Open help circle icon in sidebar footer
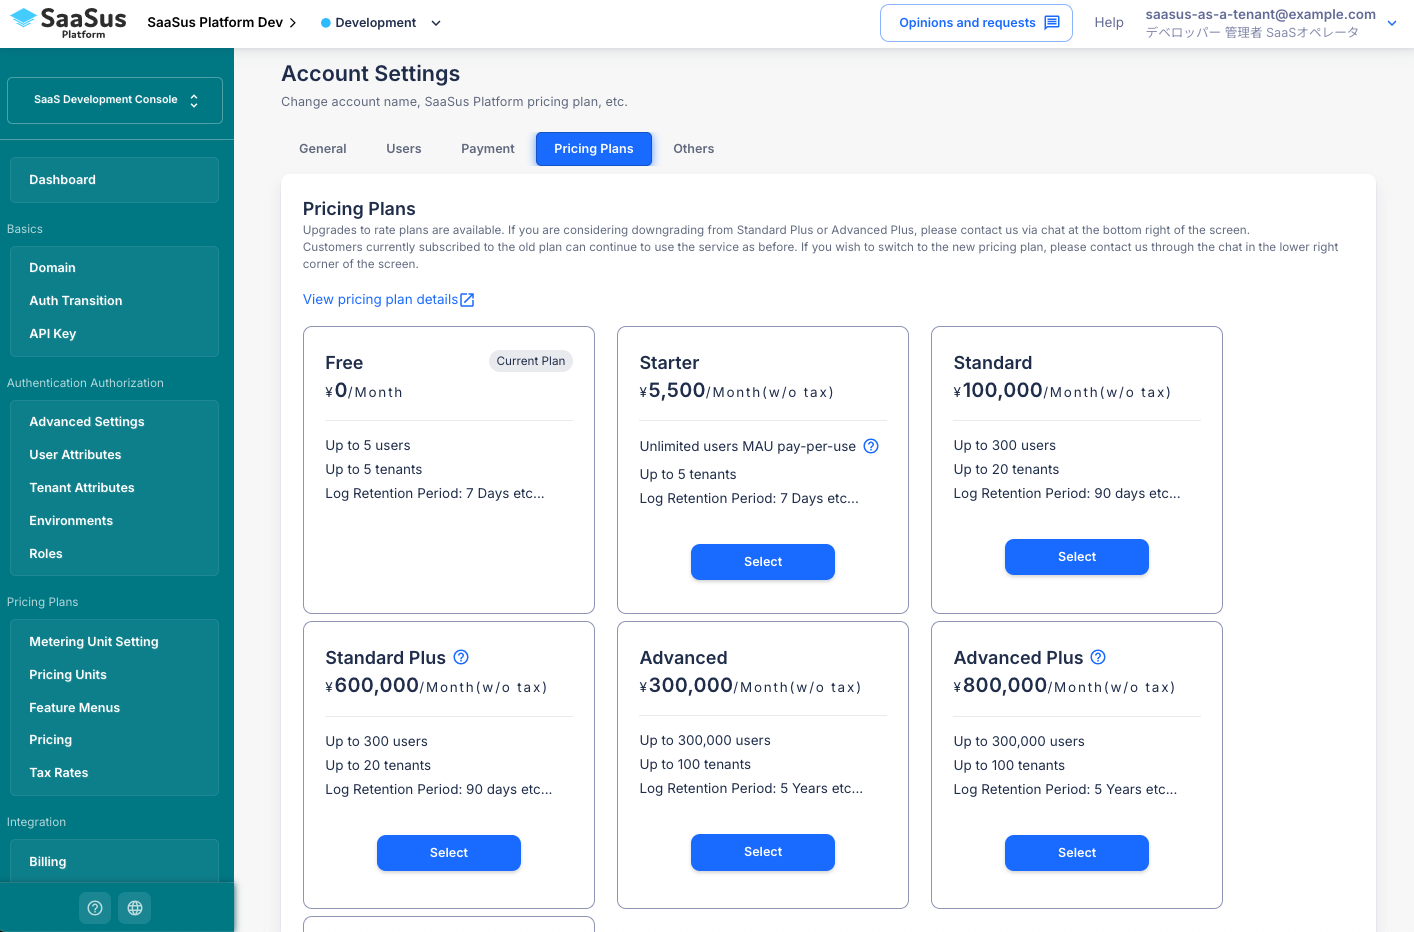 [95, 908]
